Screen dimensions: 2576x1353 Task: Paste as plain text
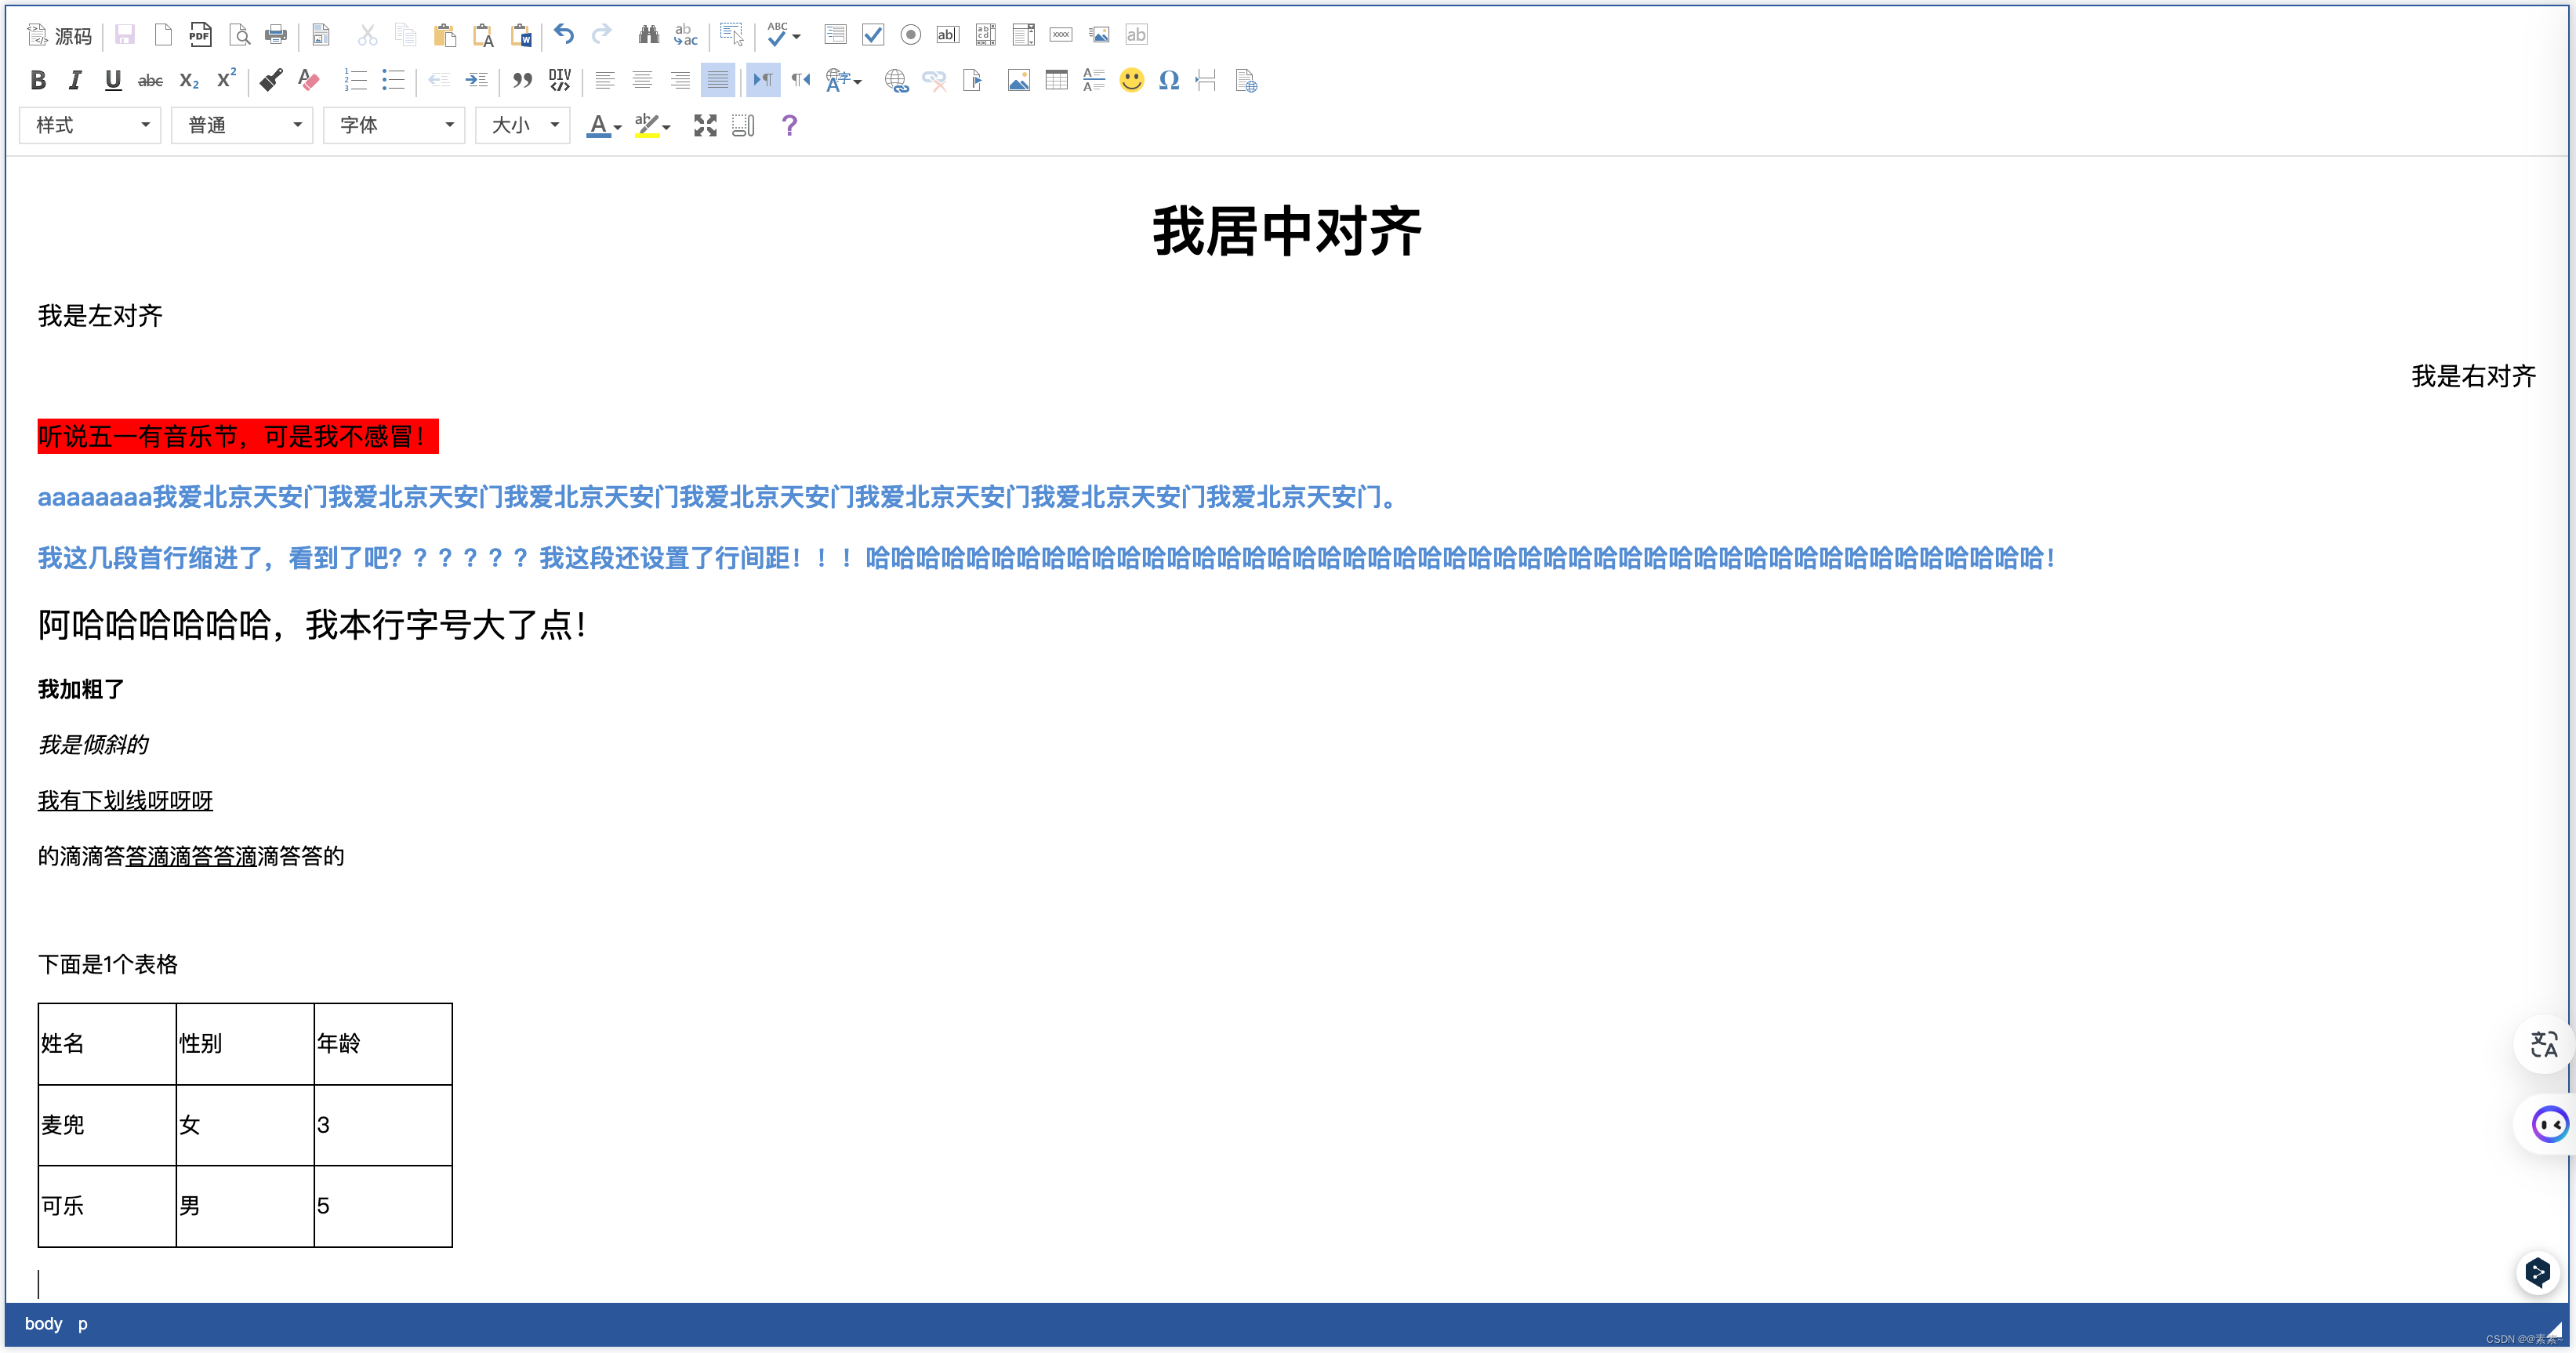tap(483, 35)
